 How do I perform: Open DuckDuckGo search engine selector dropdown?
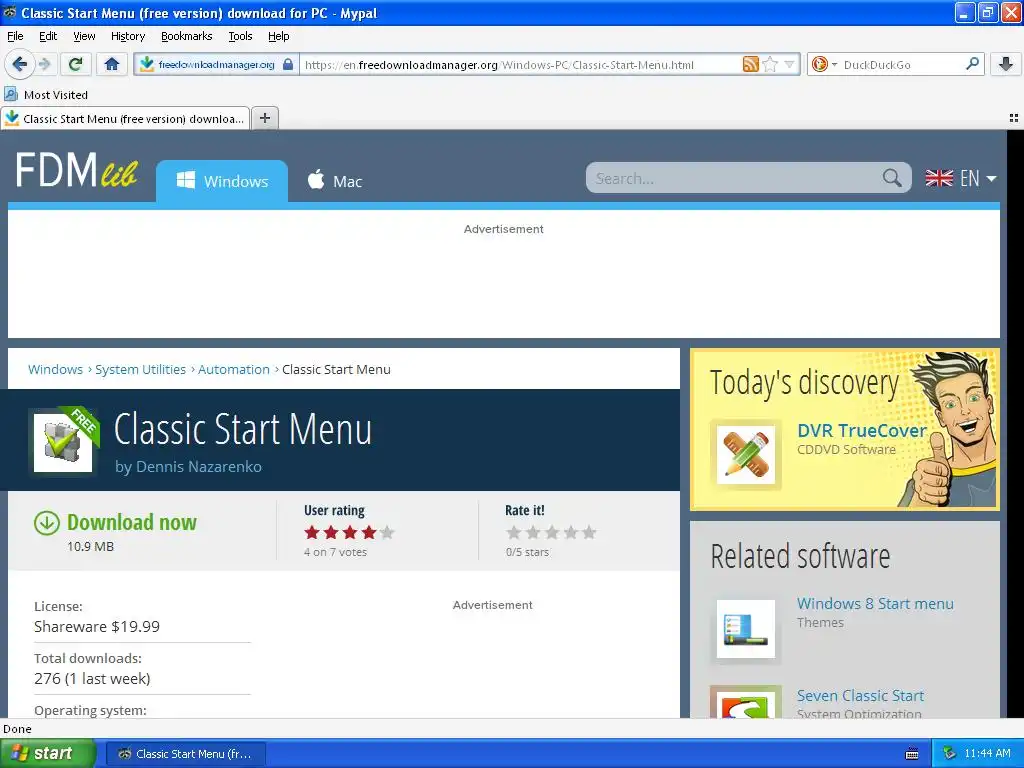[x=824, y=64]
